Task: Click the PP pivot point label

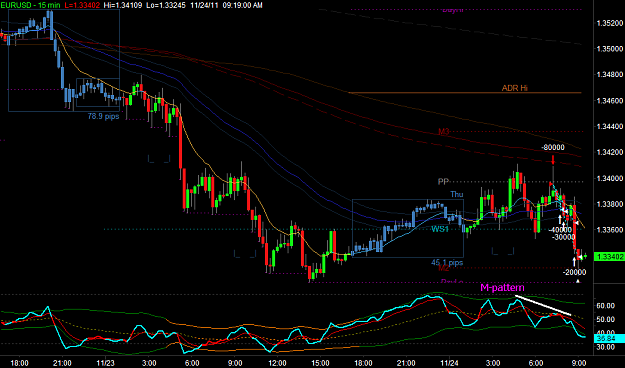Action: (x=443, y=181)
